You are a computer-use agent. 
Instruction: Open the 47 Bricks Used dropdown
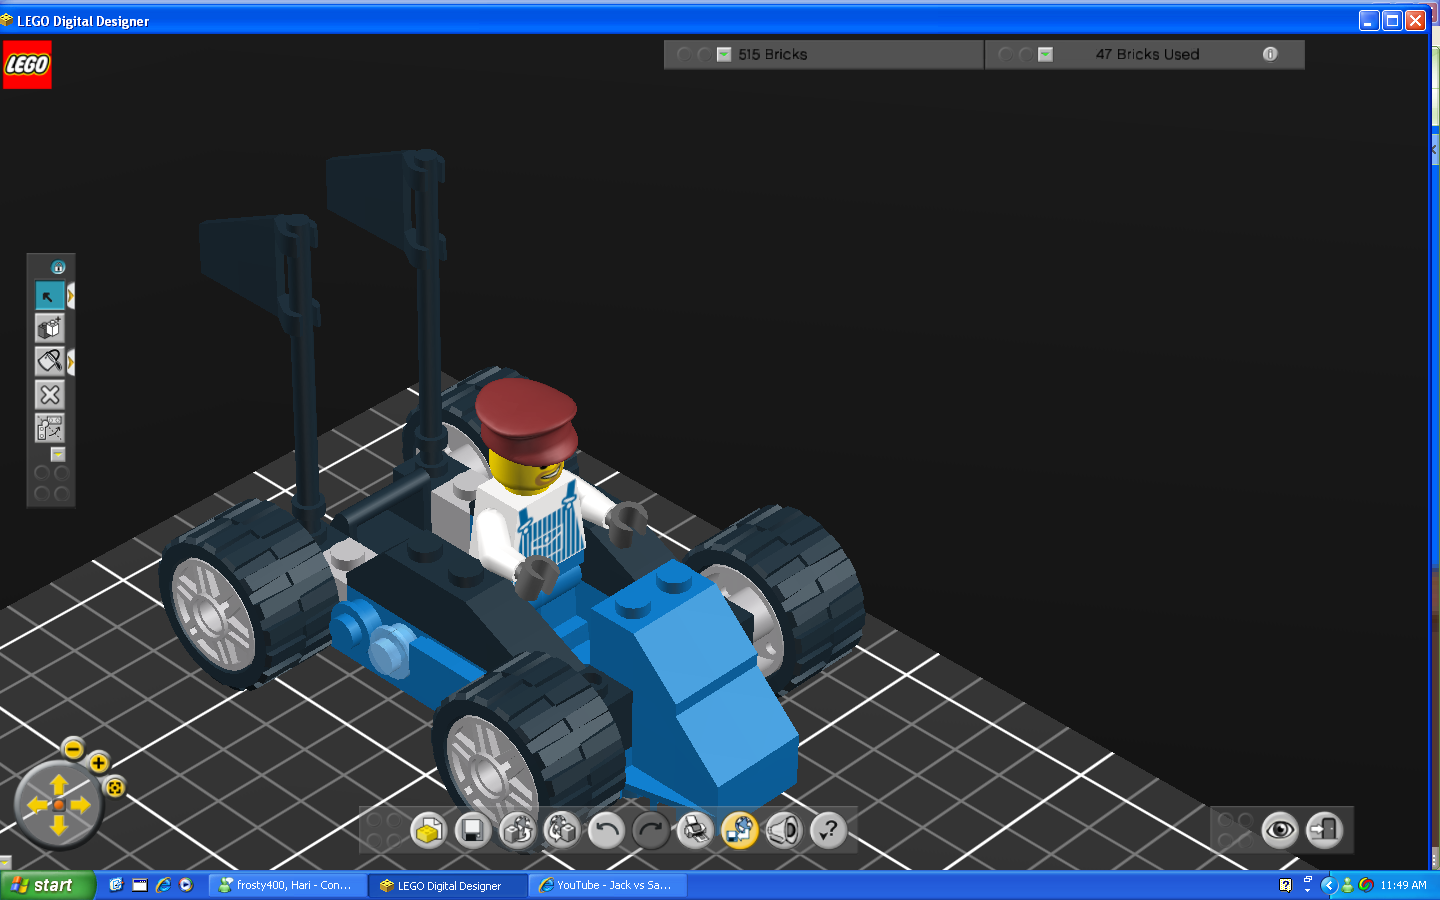coord(1045,55)
